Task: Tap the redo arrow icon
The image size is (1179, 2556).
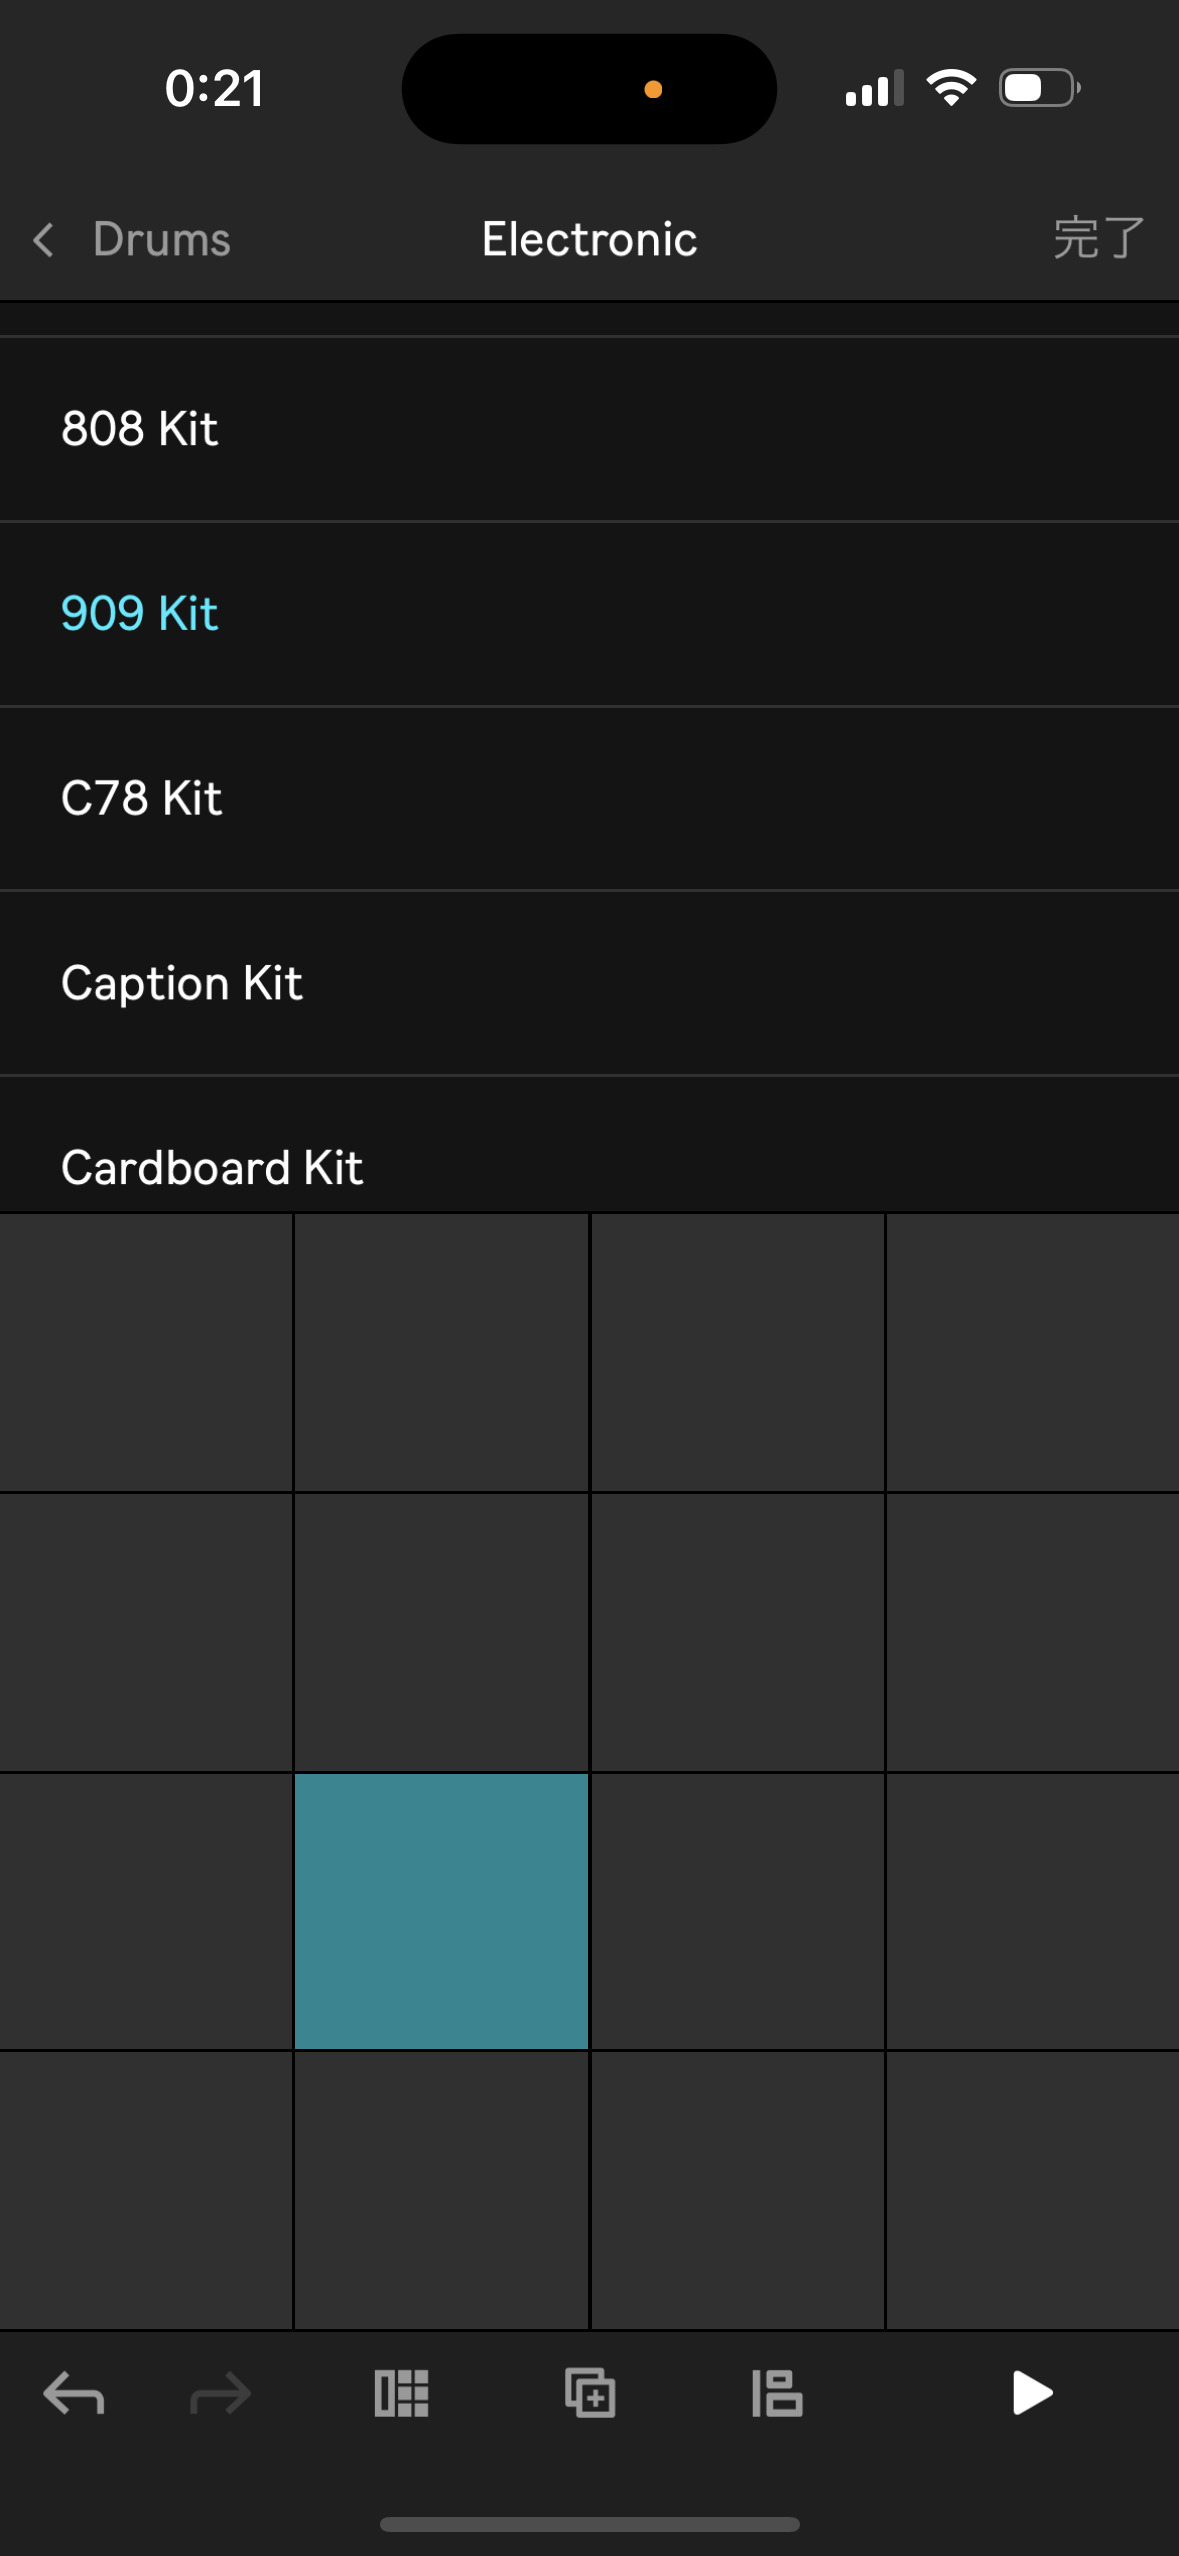Action: 220,2394
